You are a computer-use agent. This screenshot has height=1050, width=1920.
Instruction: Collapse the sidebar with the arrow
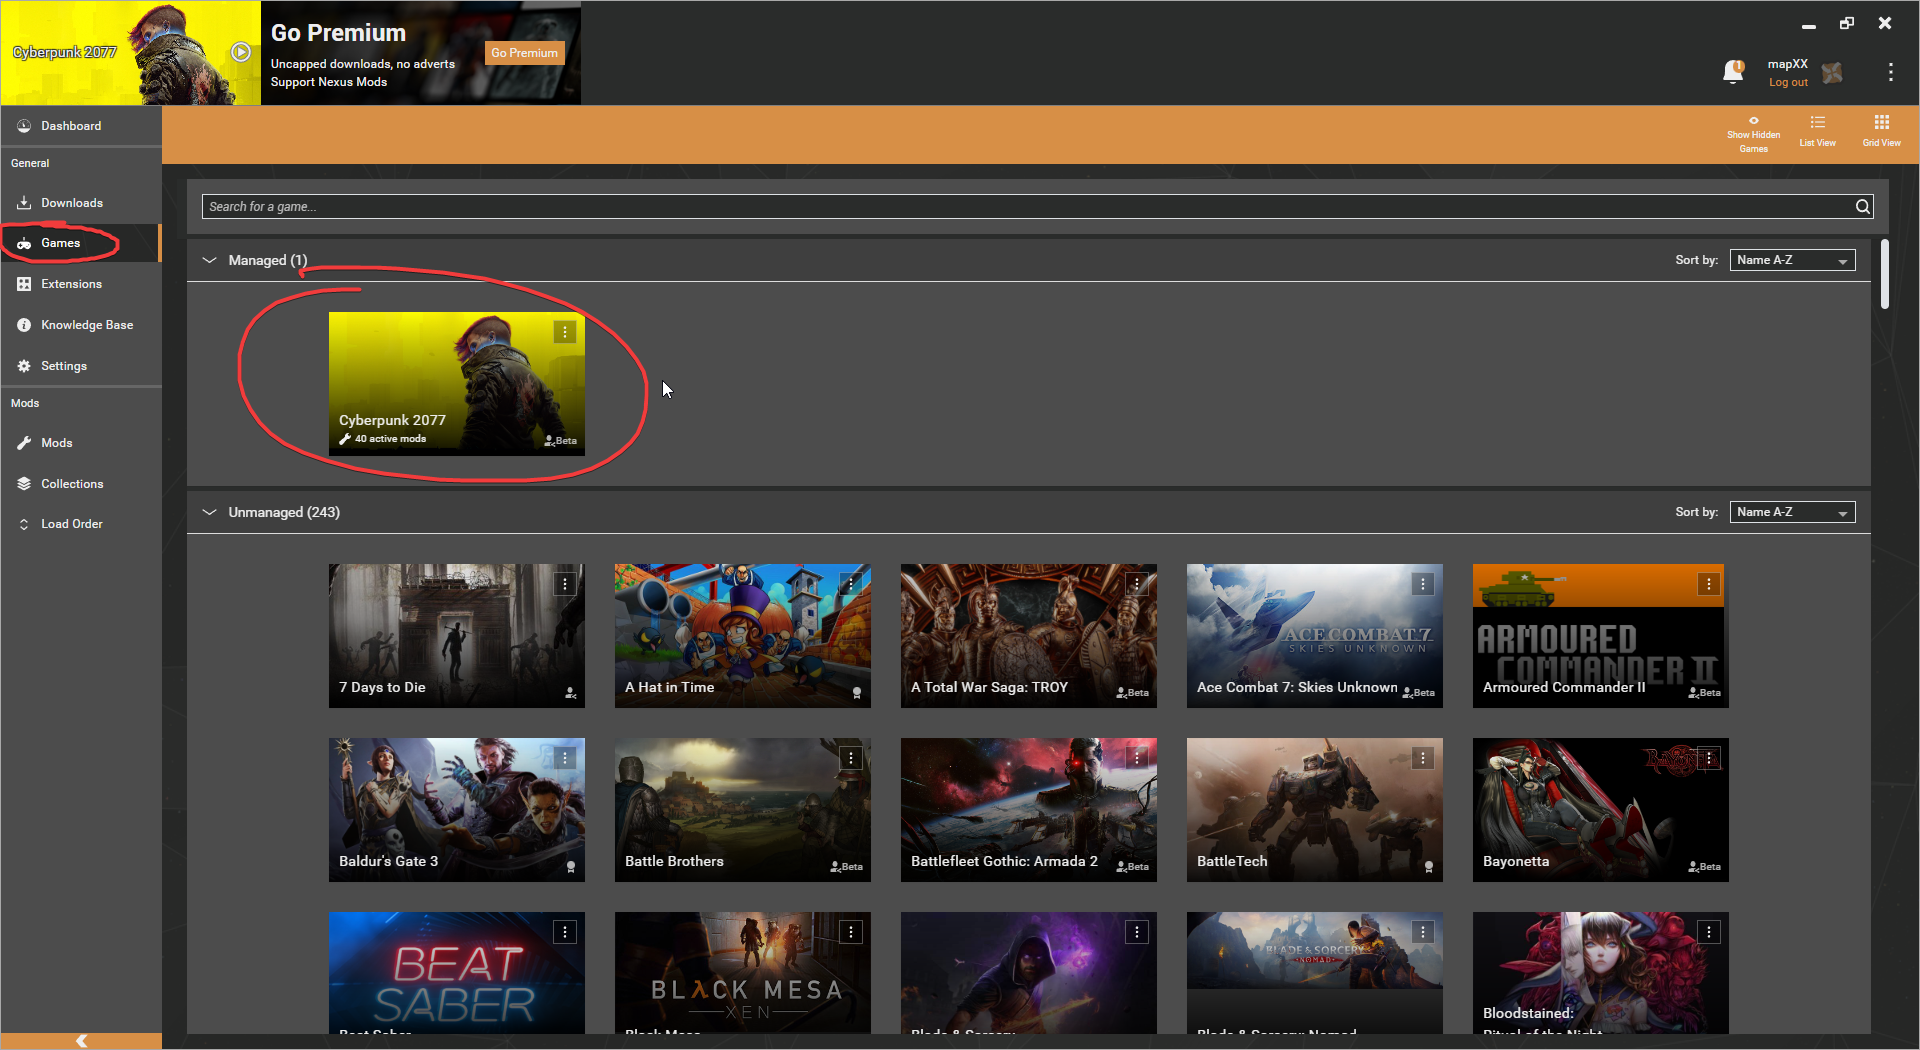[x=81, y=1041]
